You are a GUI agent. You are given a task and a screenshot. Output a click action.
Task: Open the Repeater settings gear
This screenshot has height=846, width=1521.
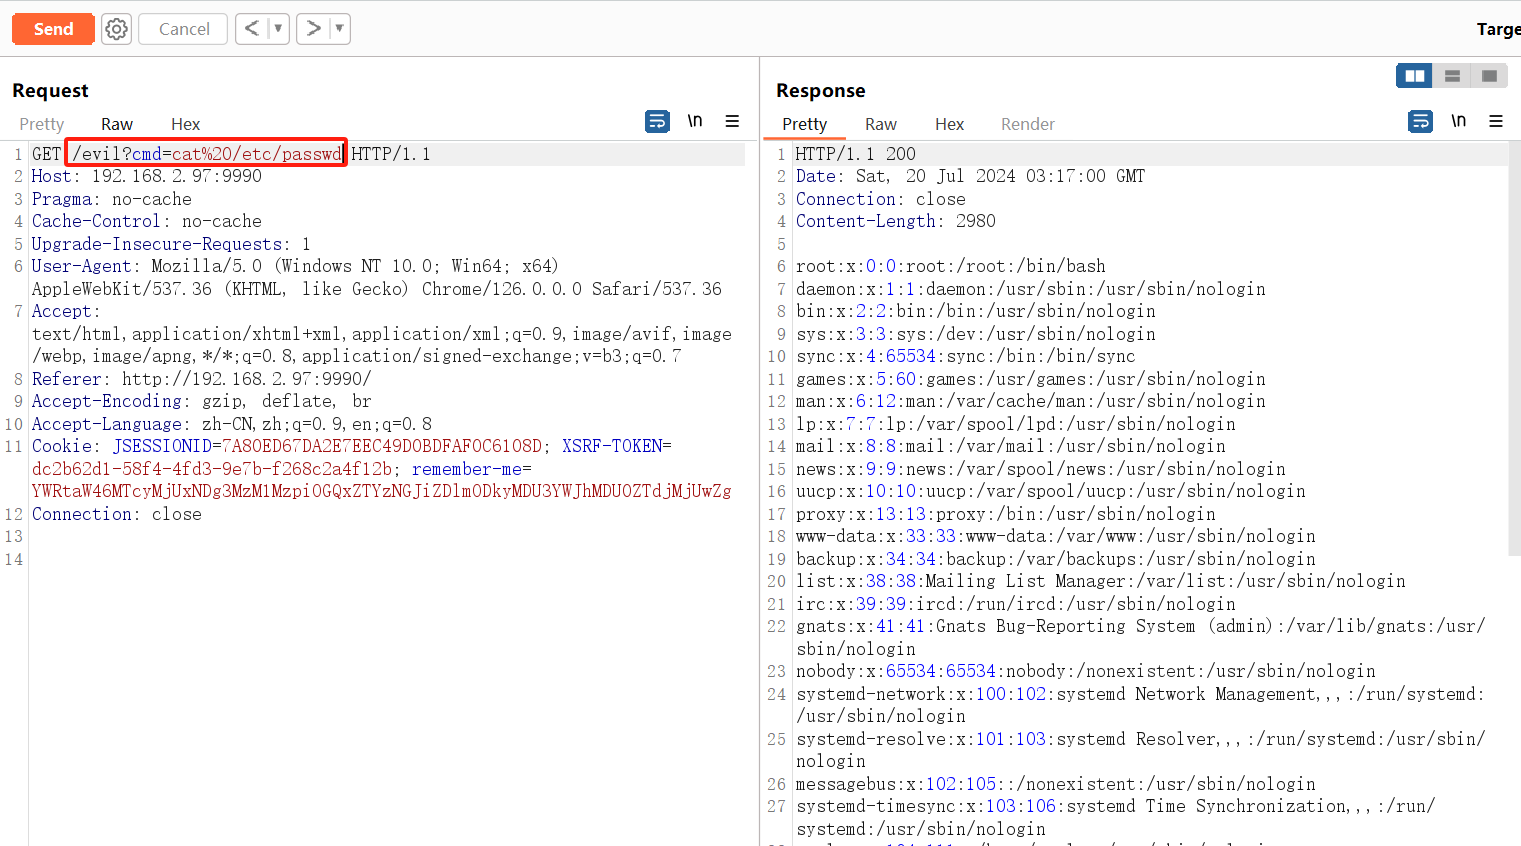point(116,29)
